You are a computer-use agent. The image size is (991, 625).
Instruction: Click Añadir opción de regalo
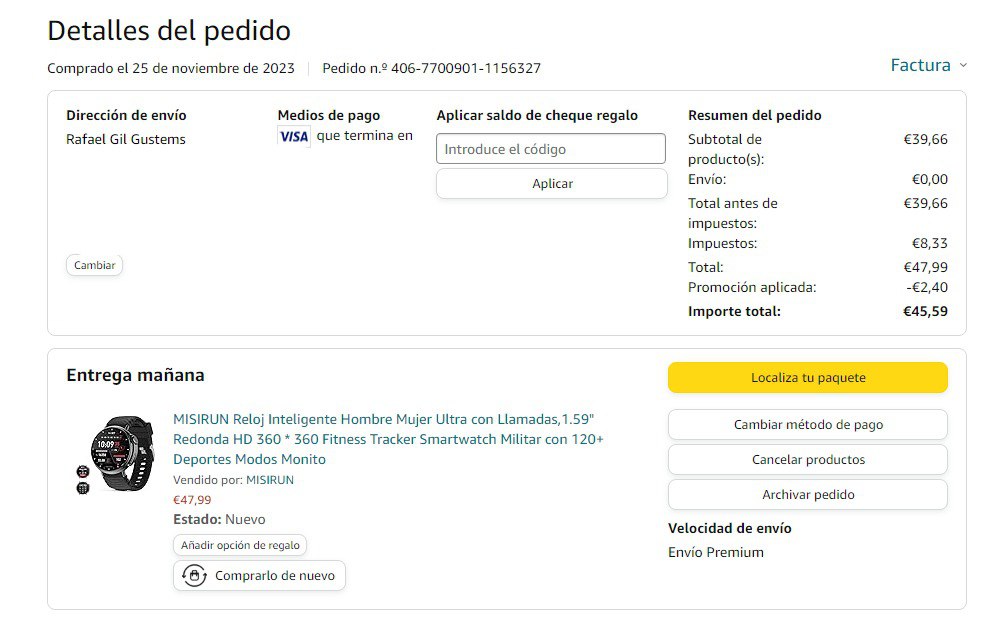[x=240, y=545]
